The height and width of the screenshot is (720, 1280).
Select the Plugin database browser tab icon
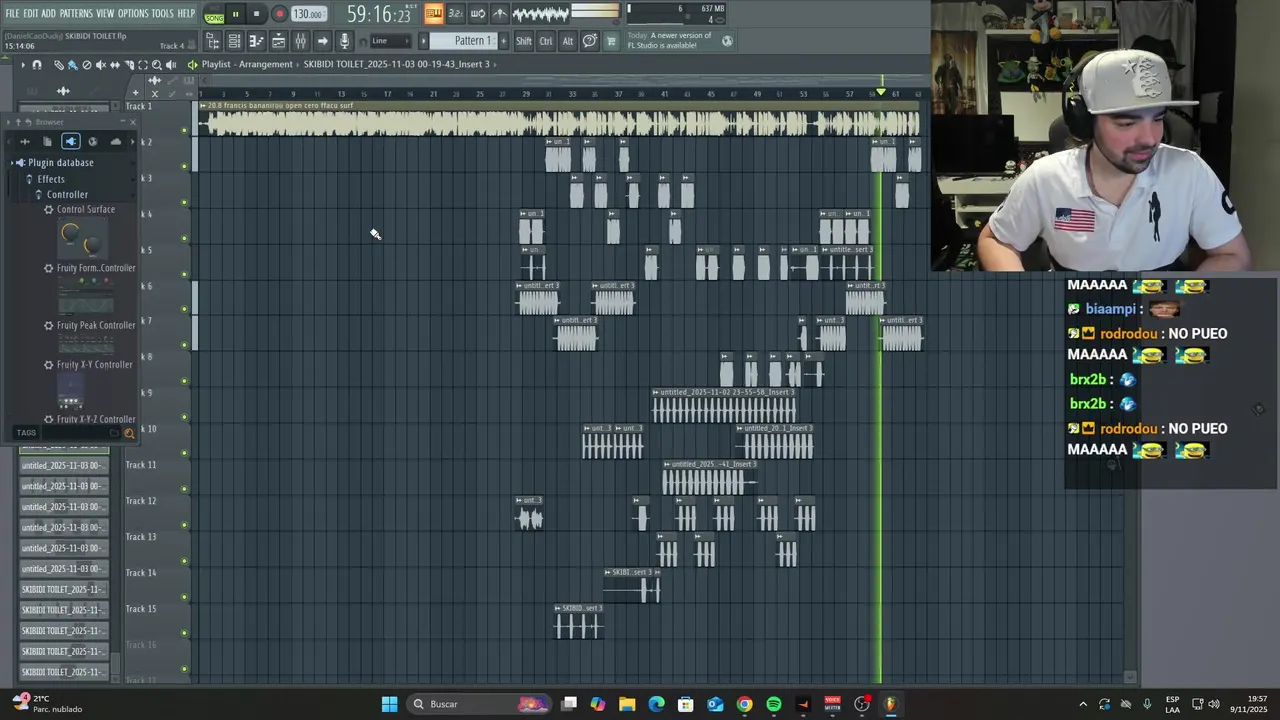pos(70,142)
